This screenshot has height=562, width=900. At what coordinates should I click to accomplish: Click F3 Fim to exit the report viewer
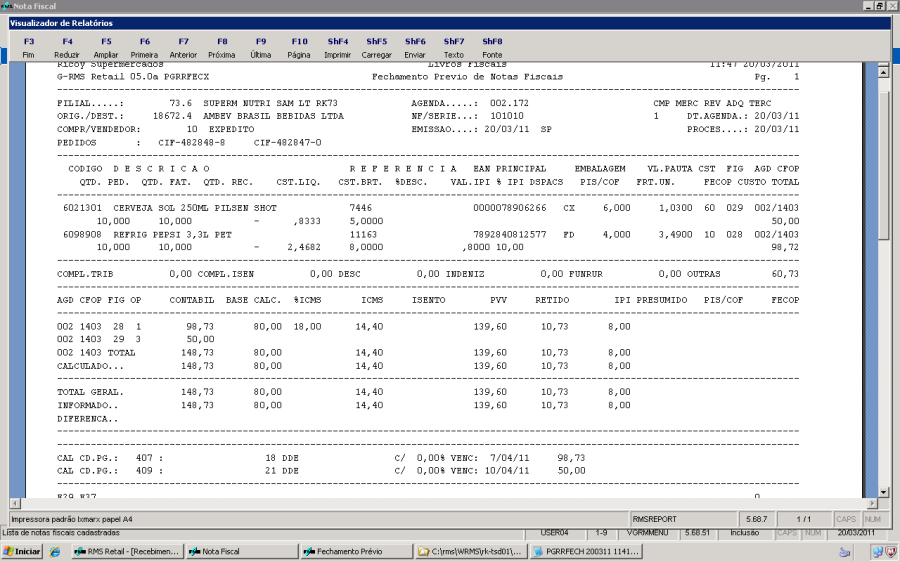pos(29,48)
